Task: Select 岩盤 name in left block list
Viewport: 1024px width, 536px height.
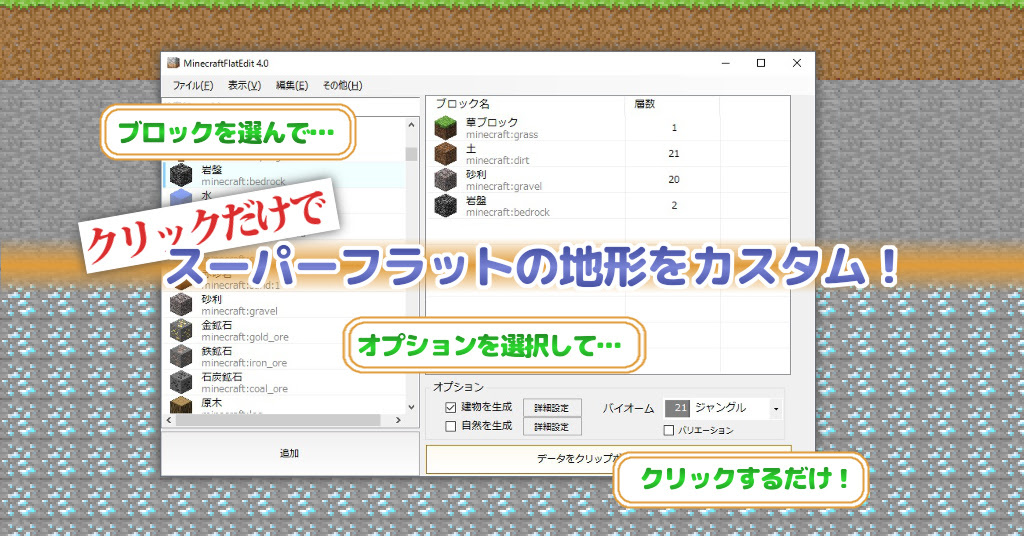Action: tap(212, 170)
